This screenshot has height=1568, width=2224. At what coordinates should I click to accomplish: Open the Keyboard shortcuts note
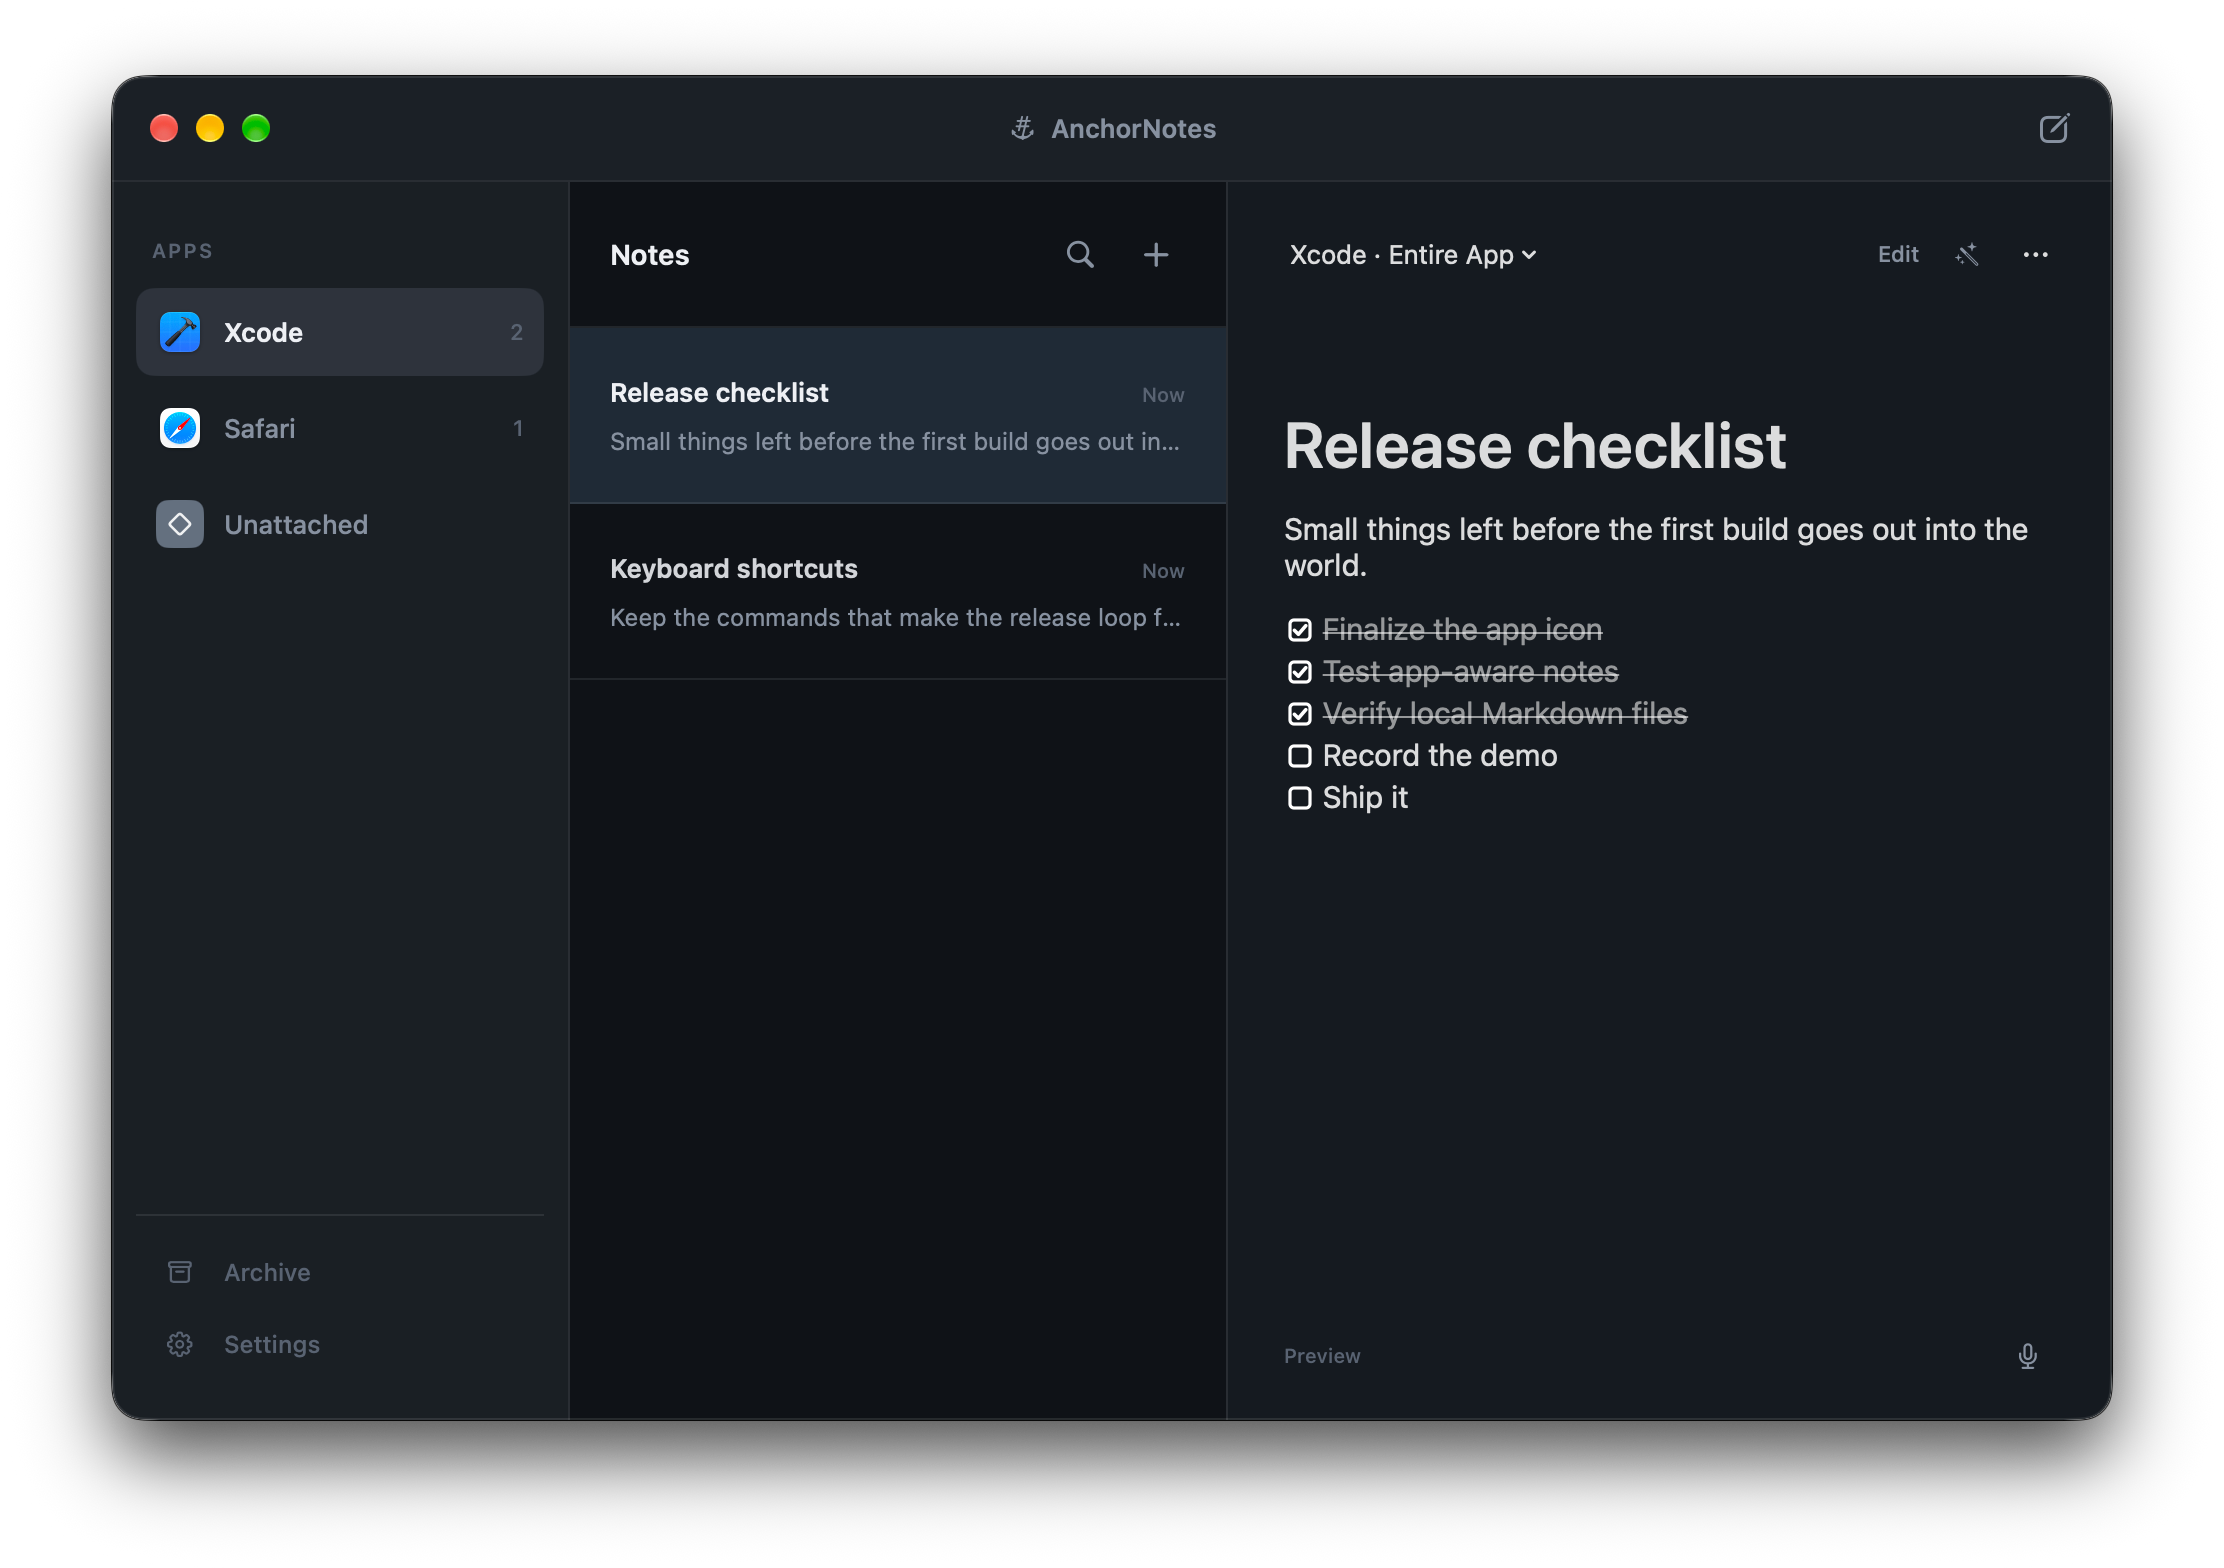click(x=898, y=591)
